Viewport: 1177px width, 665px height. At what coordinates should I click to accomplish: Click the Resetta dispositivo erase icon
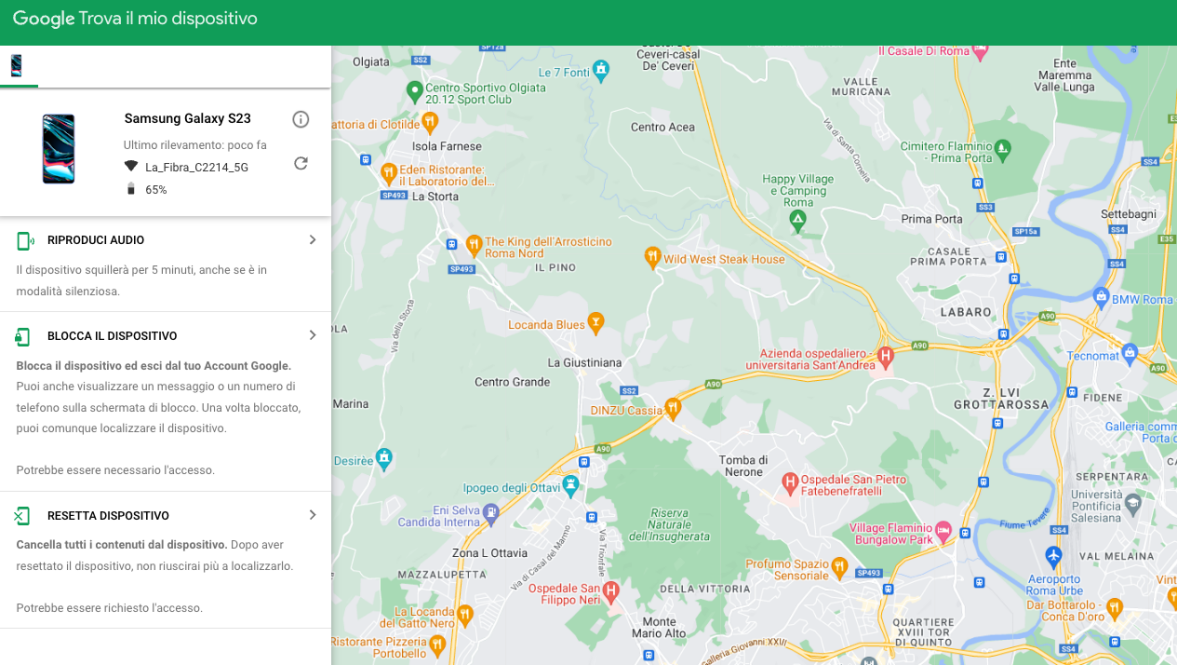pyautogui.click(x=22, y=515)
